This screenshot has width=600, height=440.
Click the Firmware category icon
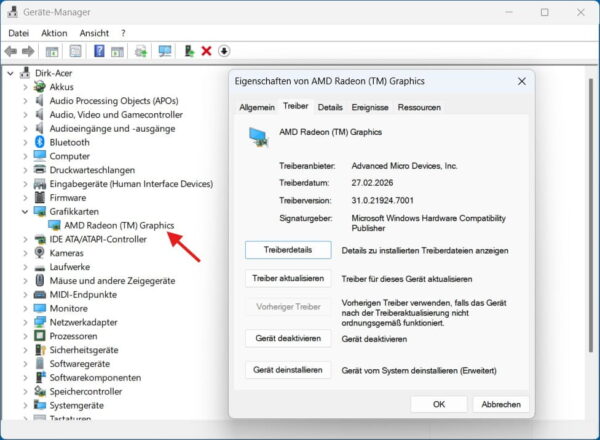point(39,197)
